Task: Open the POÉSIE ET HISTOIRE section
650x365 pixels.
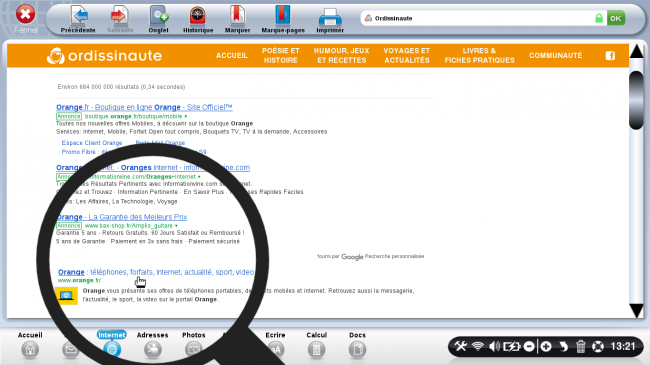Action: point(281,56)
